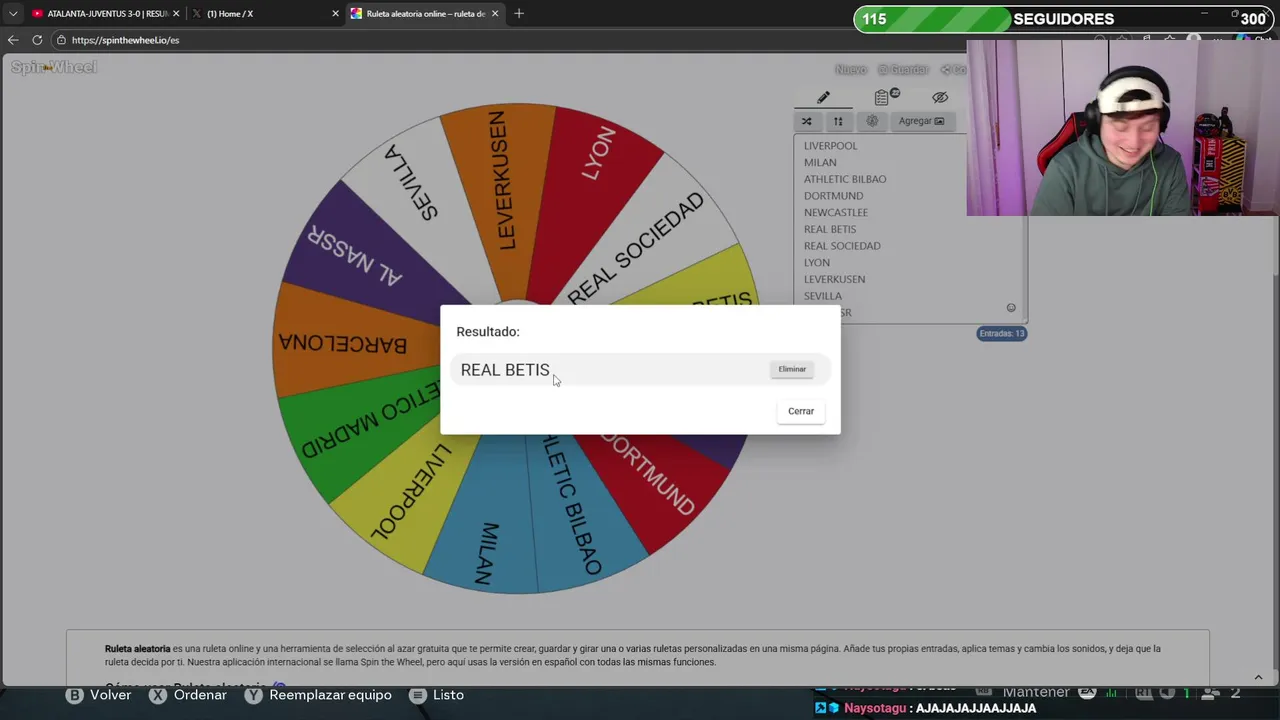Close the Ruleta aleatoria tab
The height and width of the screenshot is (720, 1280).
[x=494, y=14]
